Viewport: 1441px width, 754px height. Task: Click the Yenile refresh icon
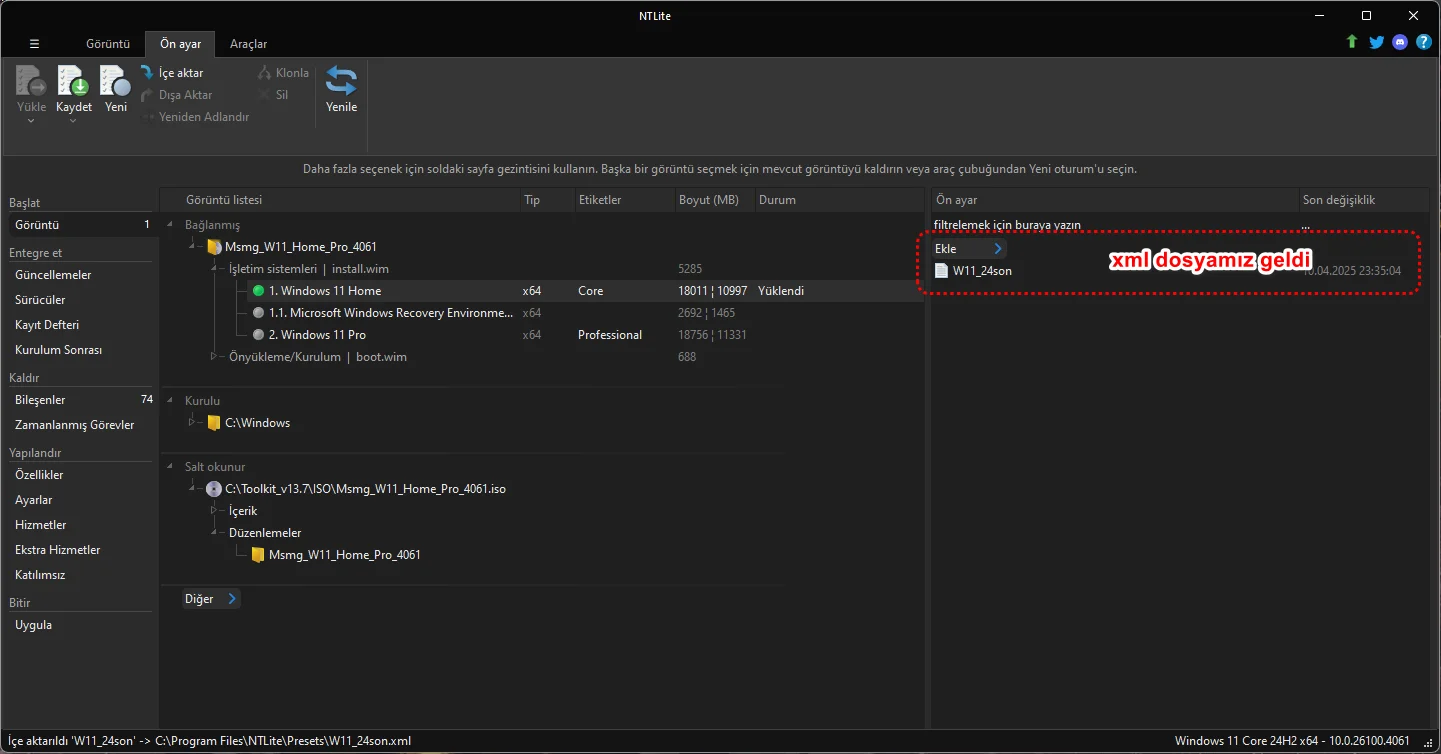coord(341,83)
